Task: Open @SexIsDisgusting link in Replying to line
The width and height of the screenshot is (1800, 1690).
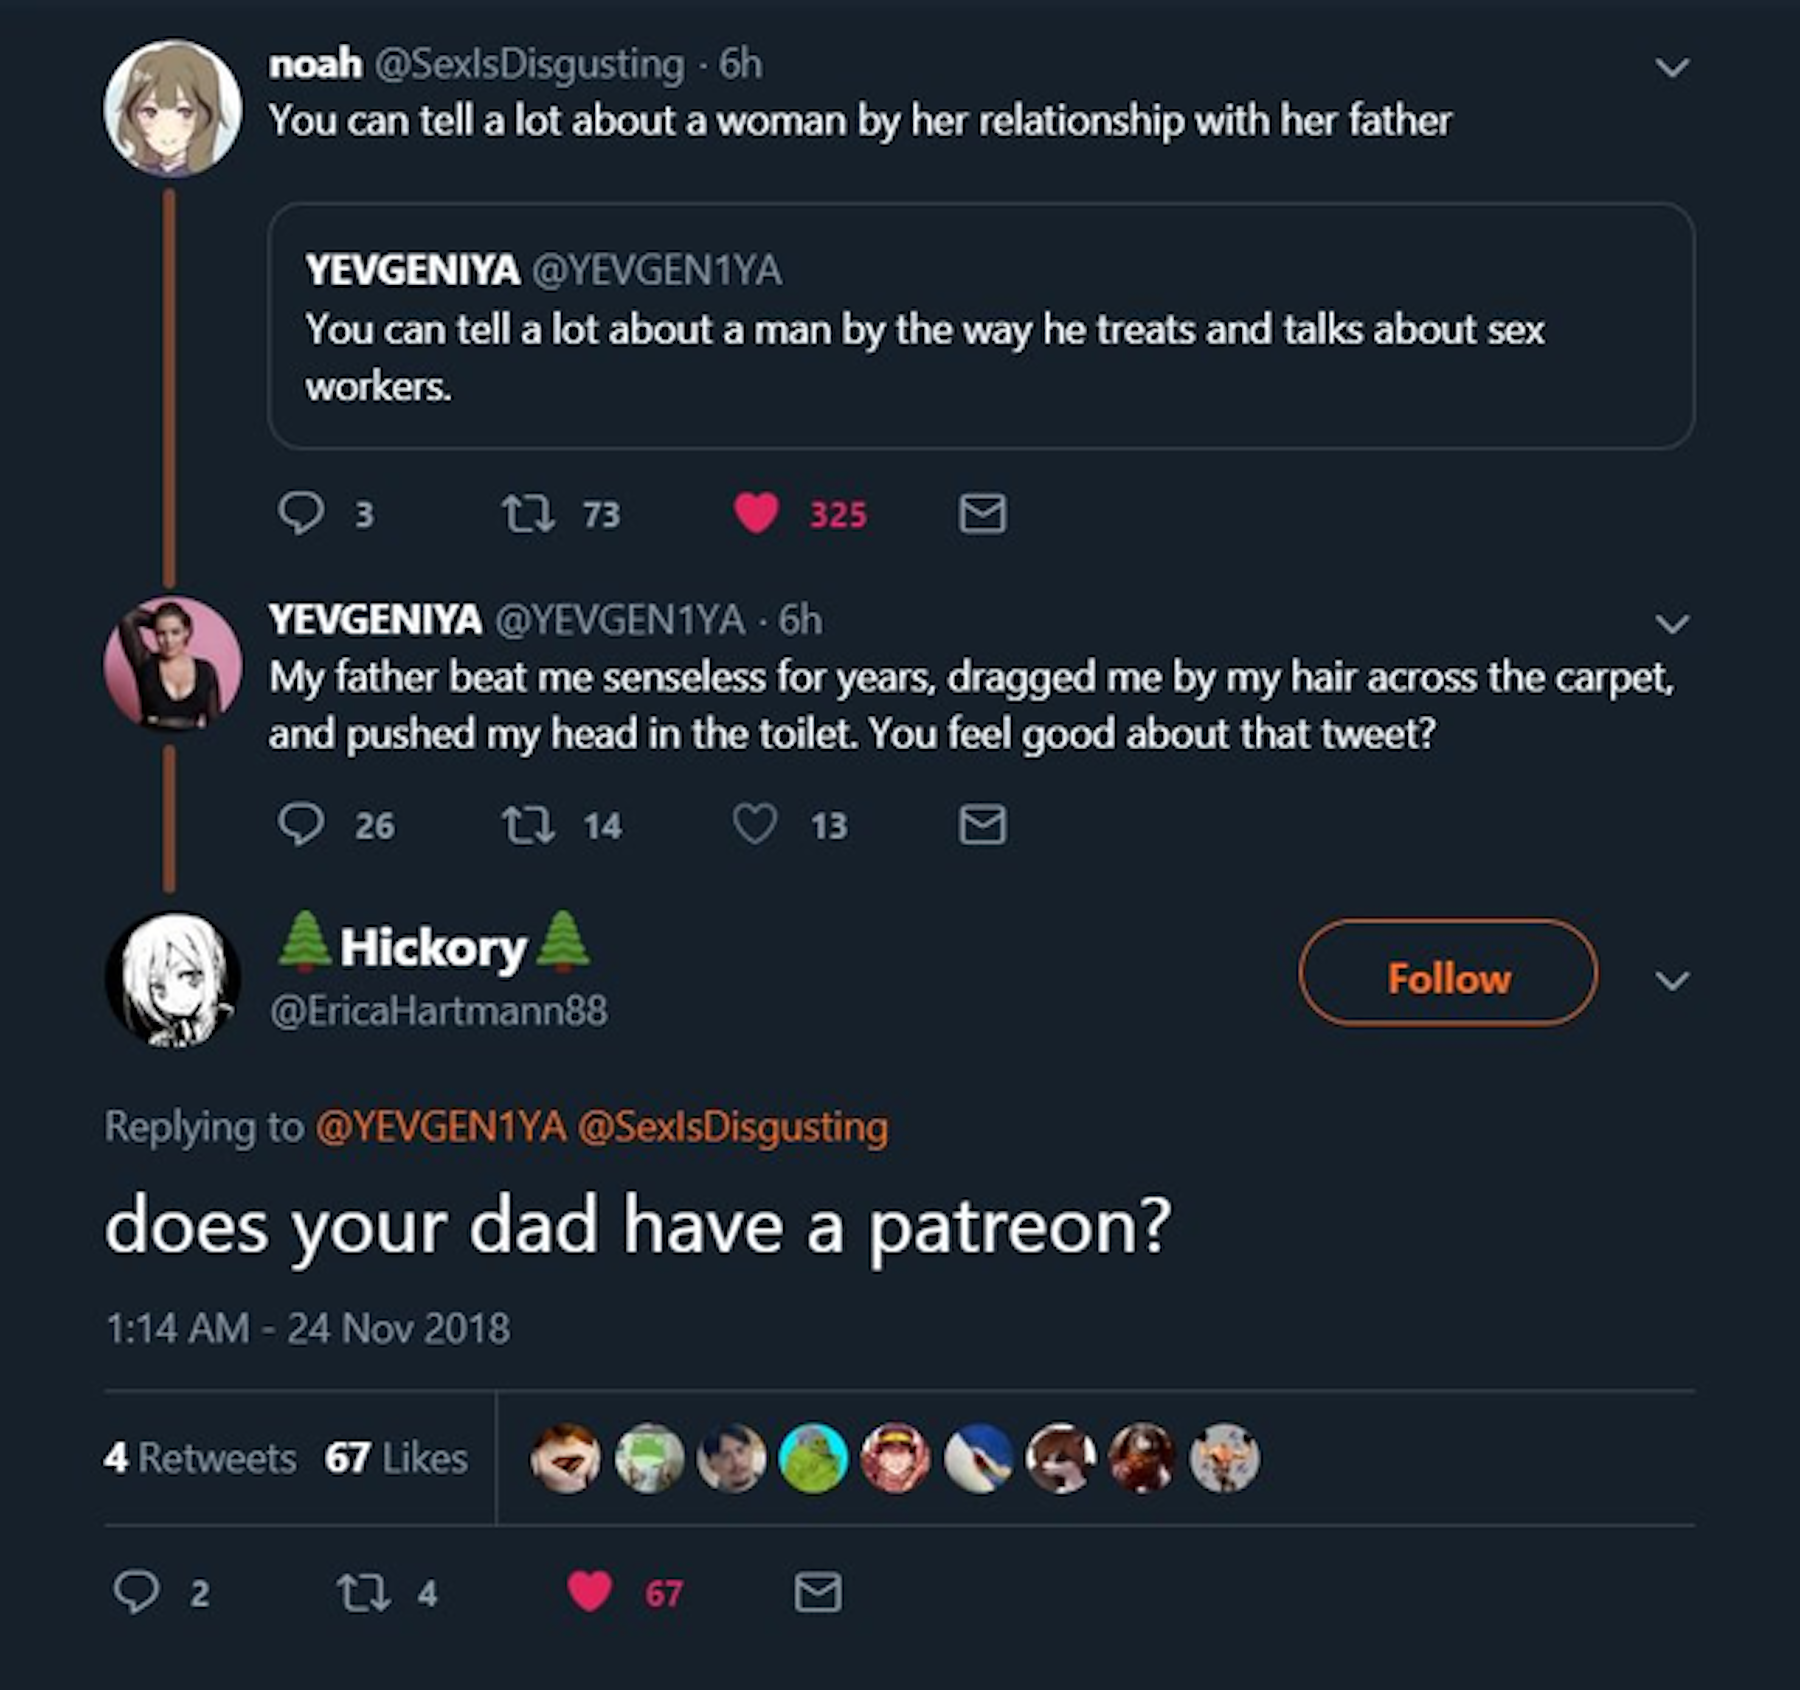Action: (732, 1127)
